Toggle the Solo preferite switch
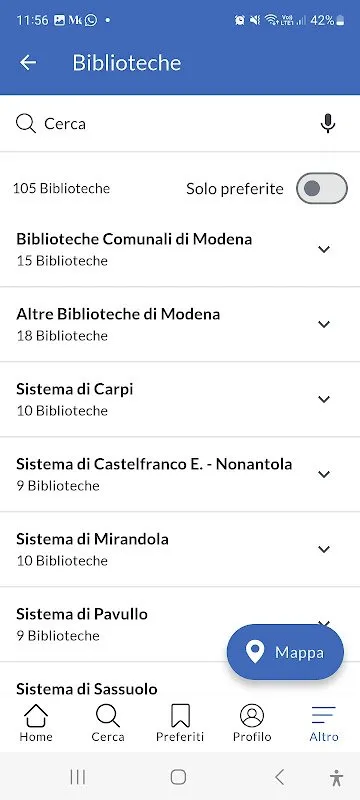This screenshot has width=360, height=800. pos(322,188)
